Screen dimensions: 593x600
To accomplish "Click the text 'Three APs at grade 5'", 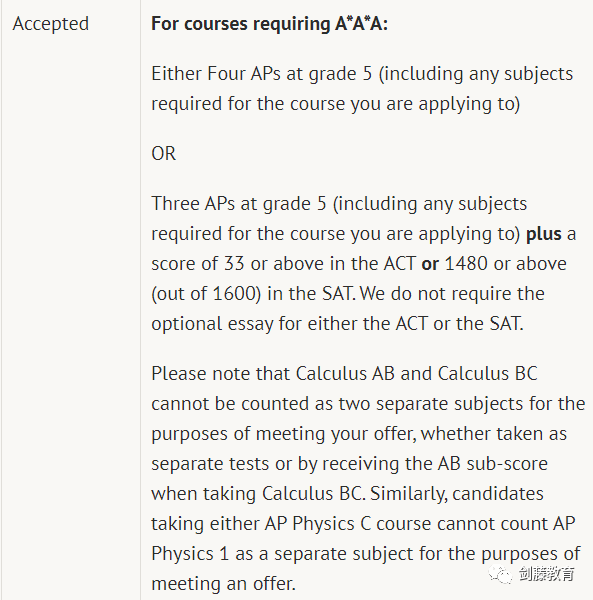I will [x=239, y=204].
